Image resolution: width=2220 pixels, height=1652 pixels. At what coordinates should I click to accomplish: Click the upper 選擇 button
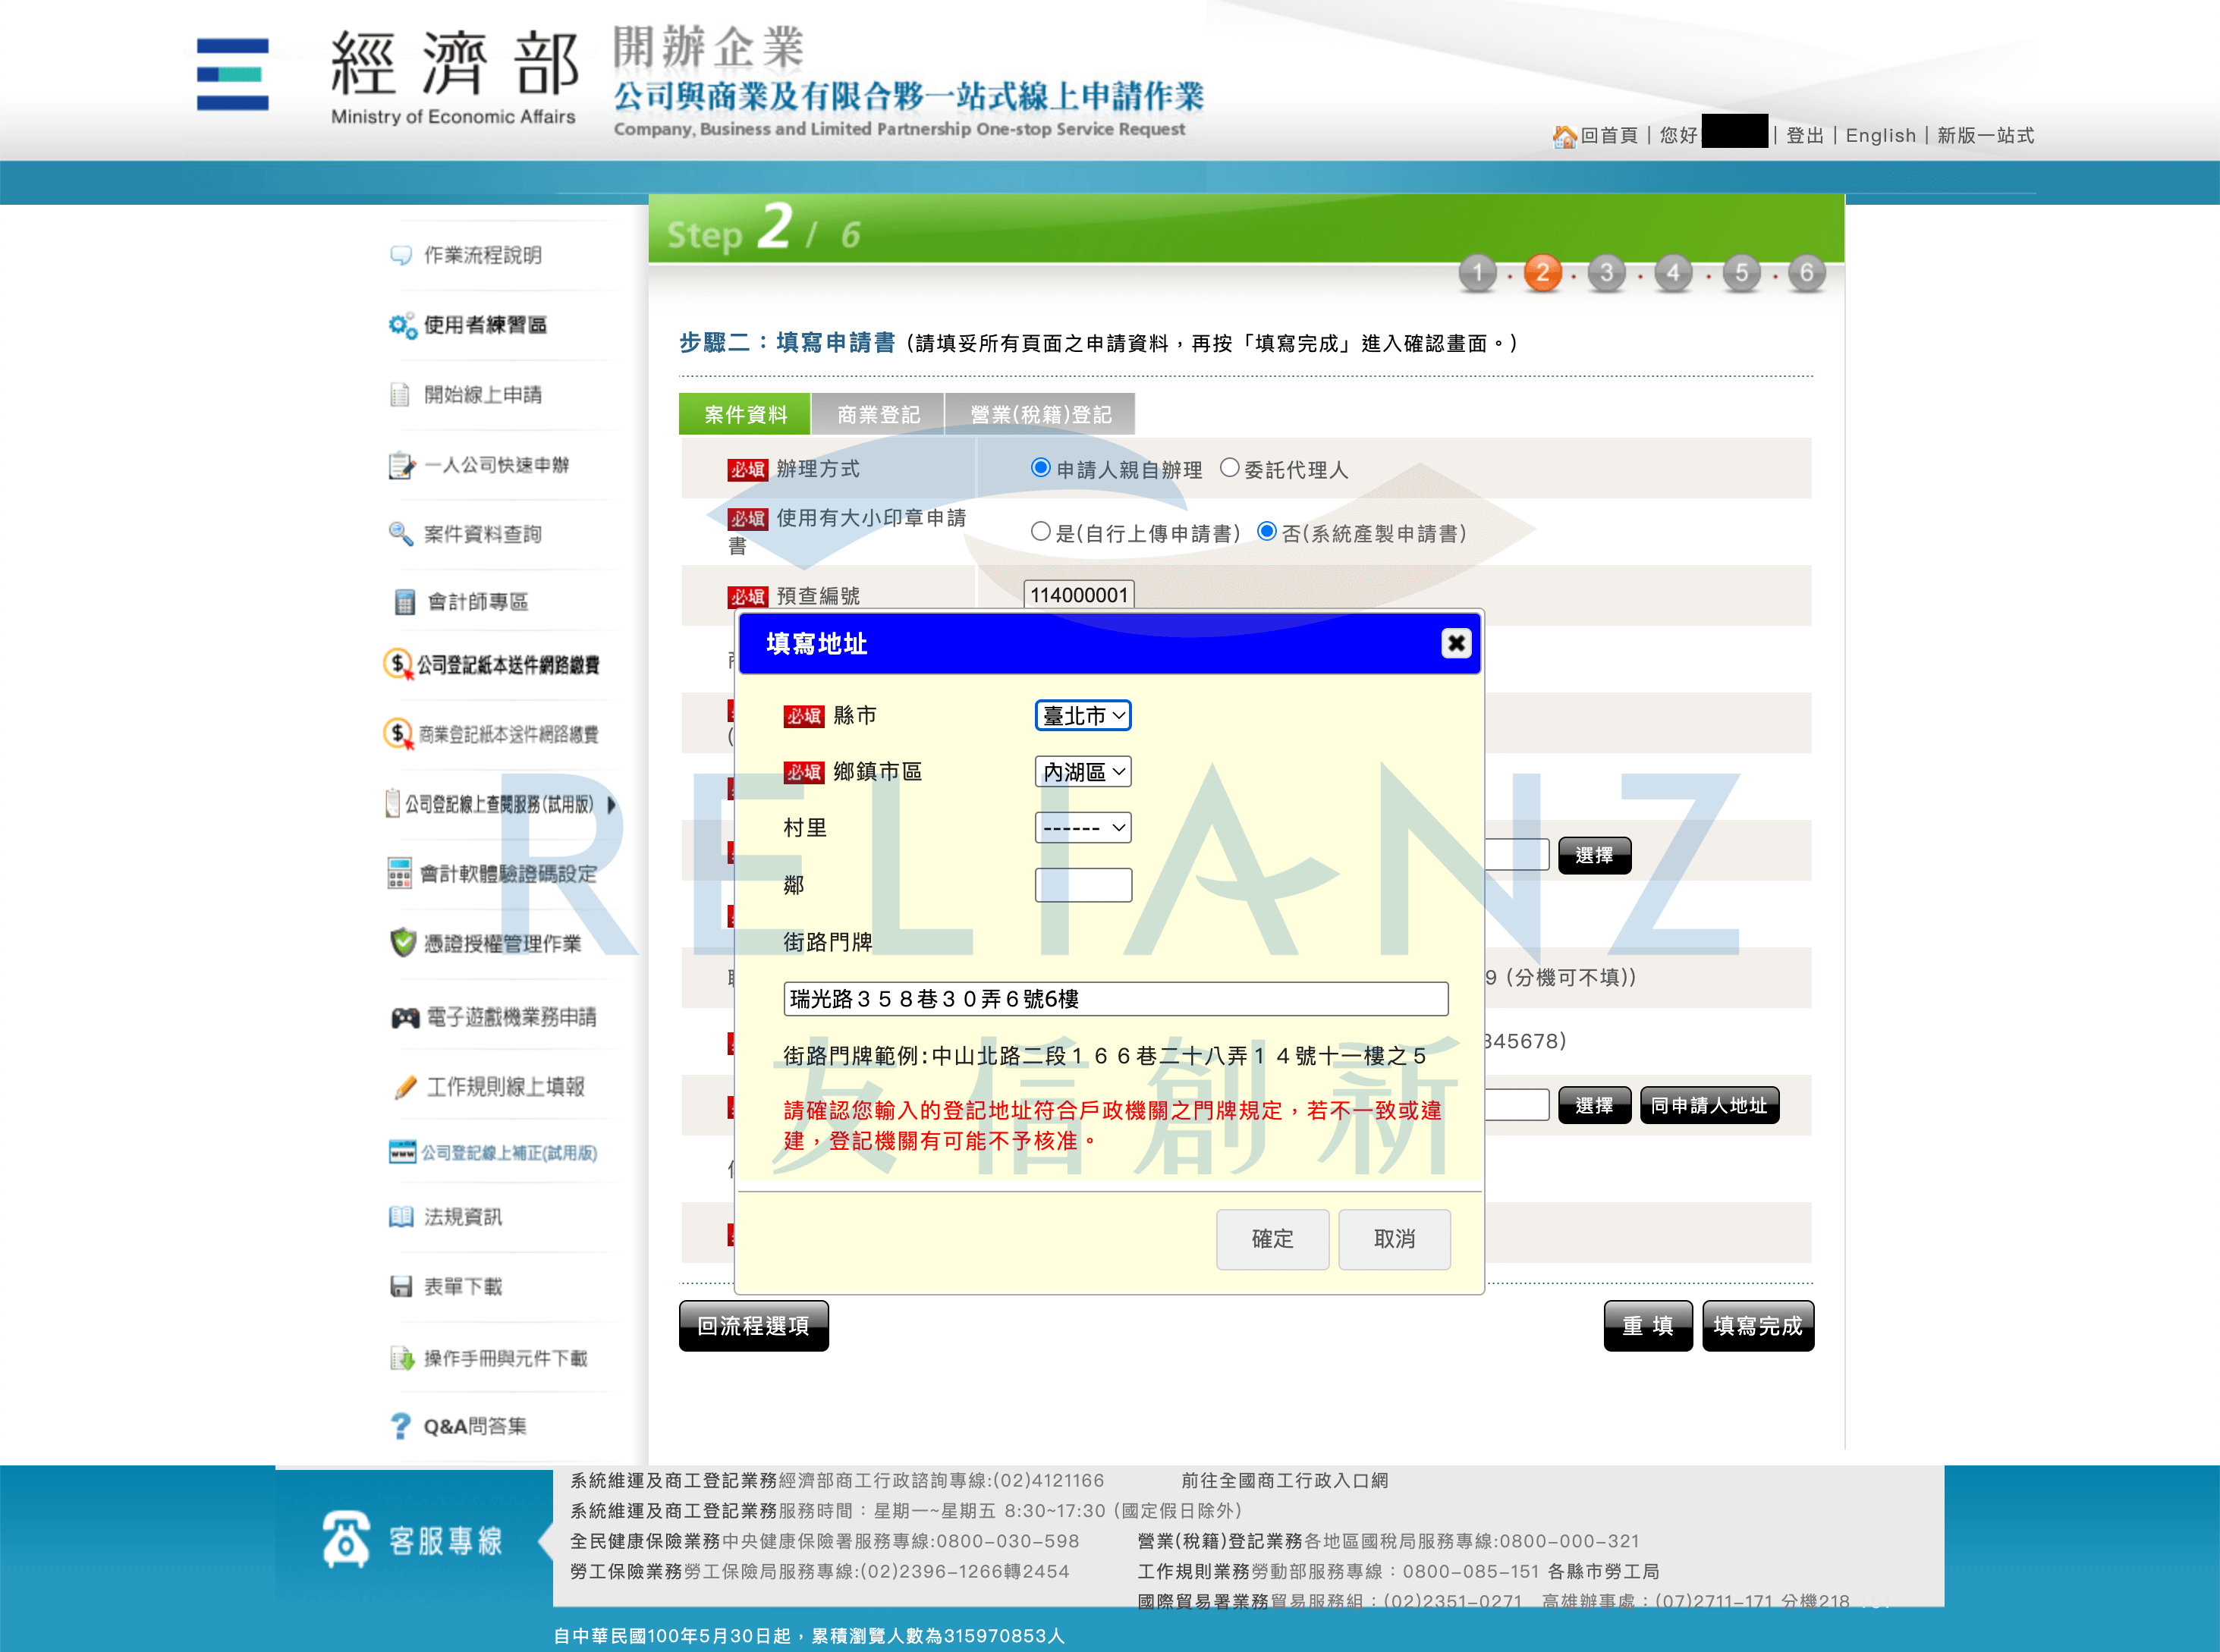(x=1594, y=856)
